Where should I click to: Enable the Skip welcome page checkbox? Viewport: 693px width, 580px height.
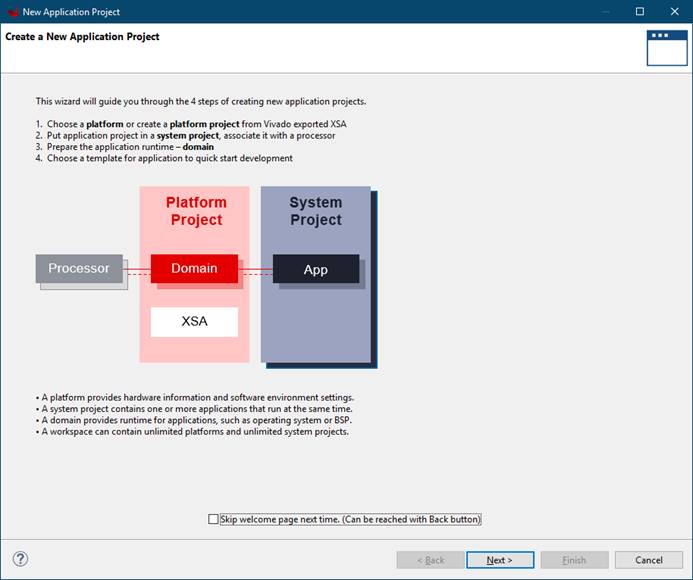pyautogui.click(x=213, y=519)
